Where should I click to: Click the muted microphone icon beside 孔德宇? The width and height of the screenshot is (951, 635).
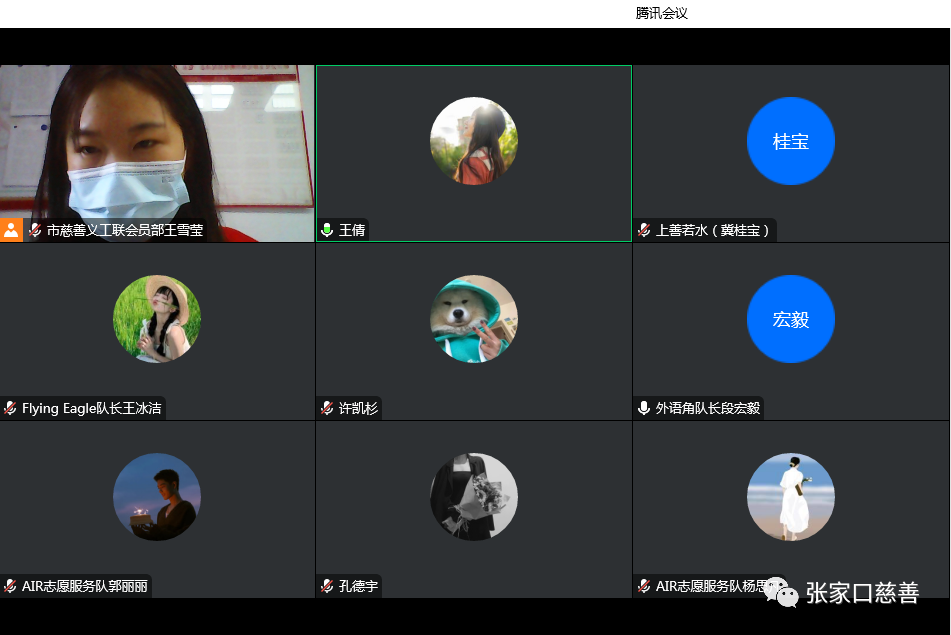(x=327, y=586)
